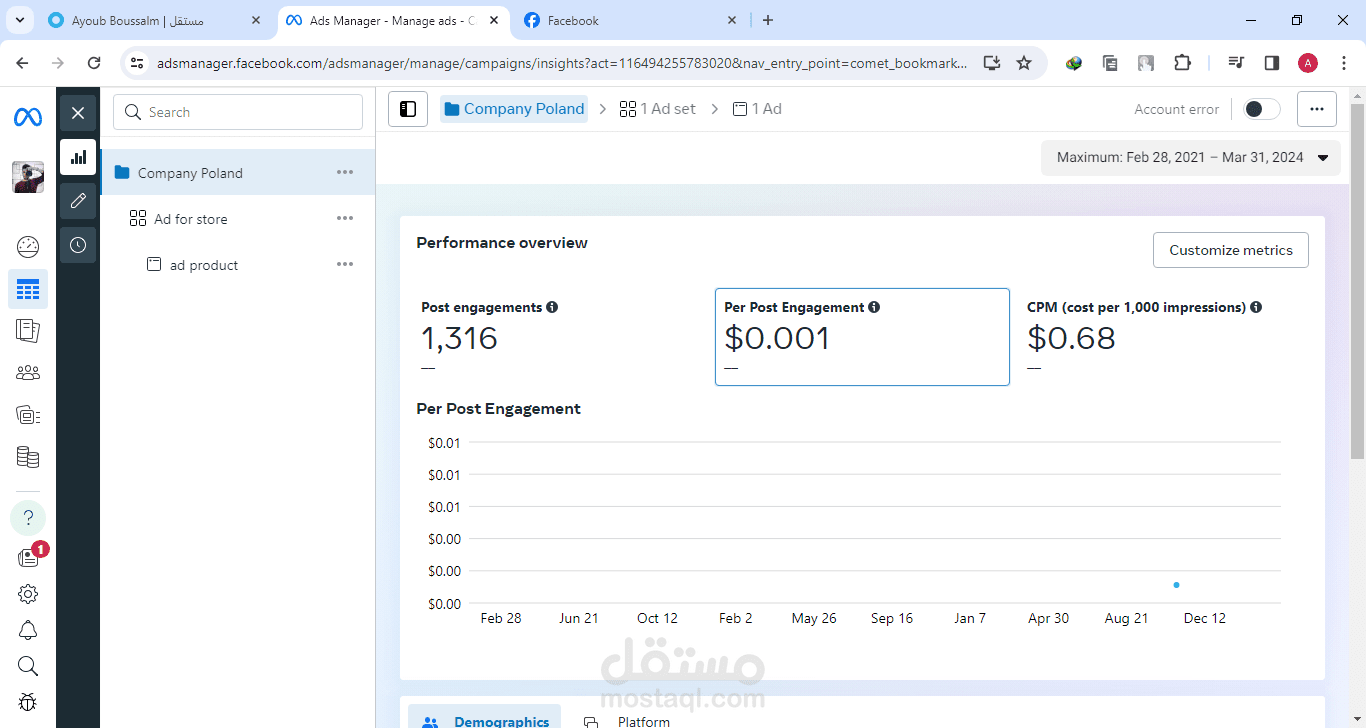The height and width of the screenshot is (728, 1366).
Task: Reload the page
Action: 94,63
